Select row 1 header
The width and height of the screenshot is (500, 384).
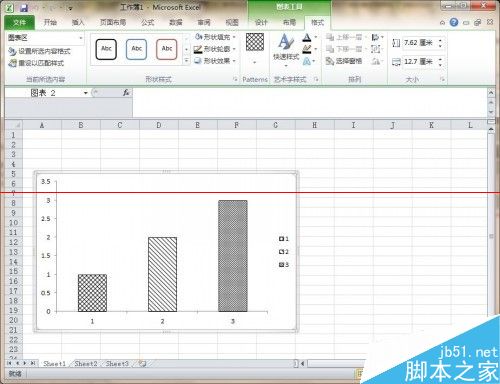point(13,135)
